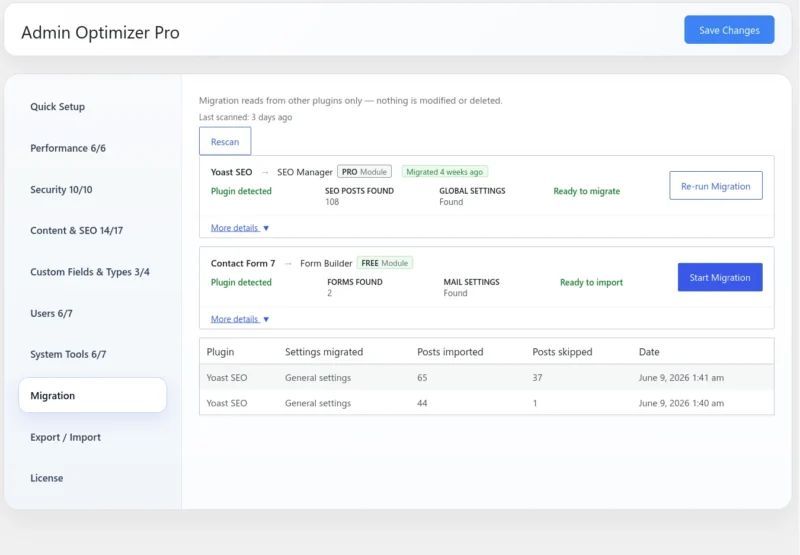Click the FORMS FOUND label
800x555 pixels.
(x=355, y=282)
